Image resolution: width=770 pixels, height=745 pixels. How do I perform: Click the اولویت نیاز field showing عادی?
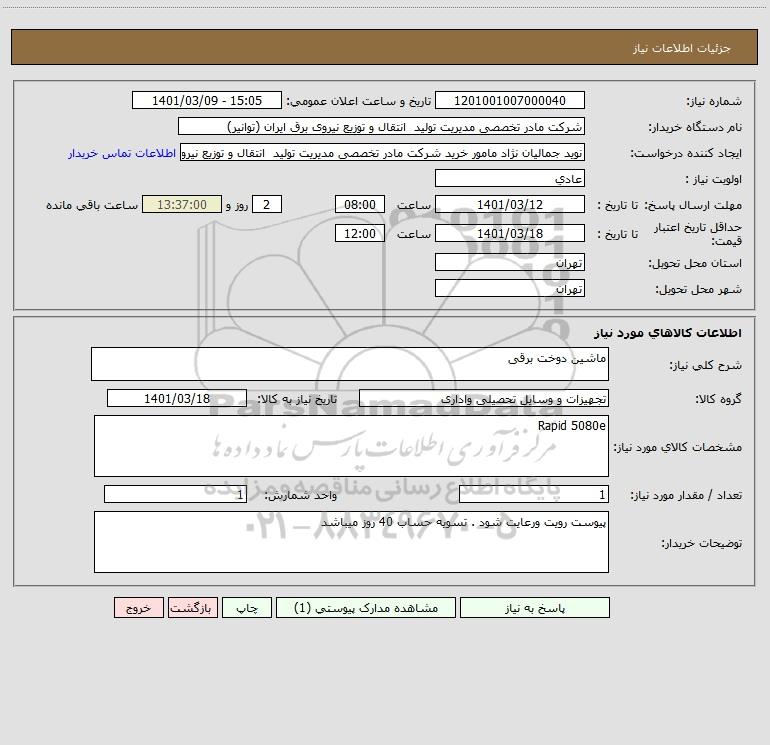tap(510, 178)
